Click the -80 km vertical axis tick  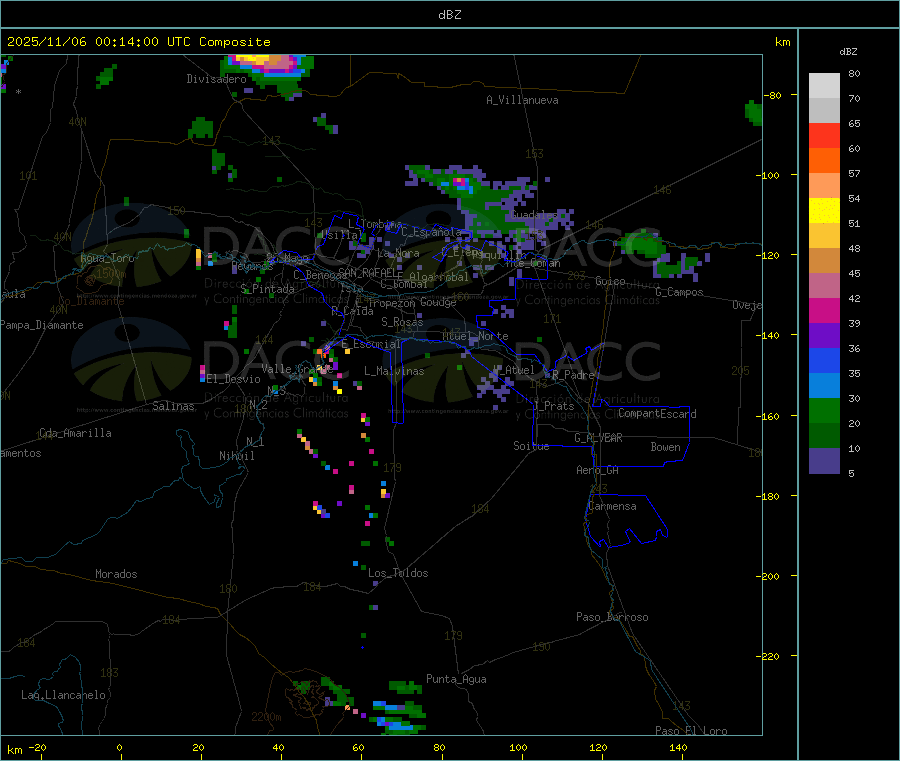click(x=773, y=95)
